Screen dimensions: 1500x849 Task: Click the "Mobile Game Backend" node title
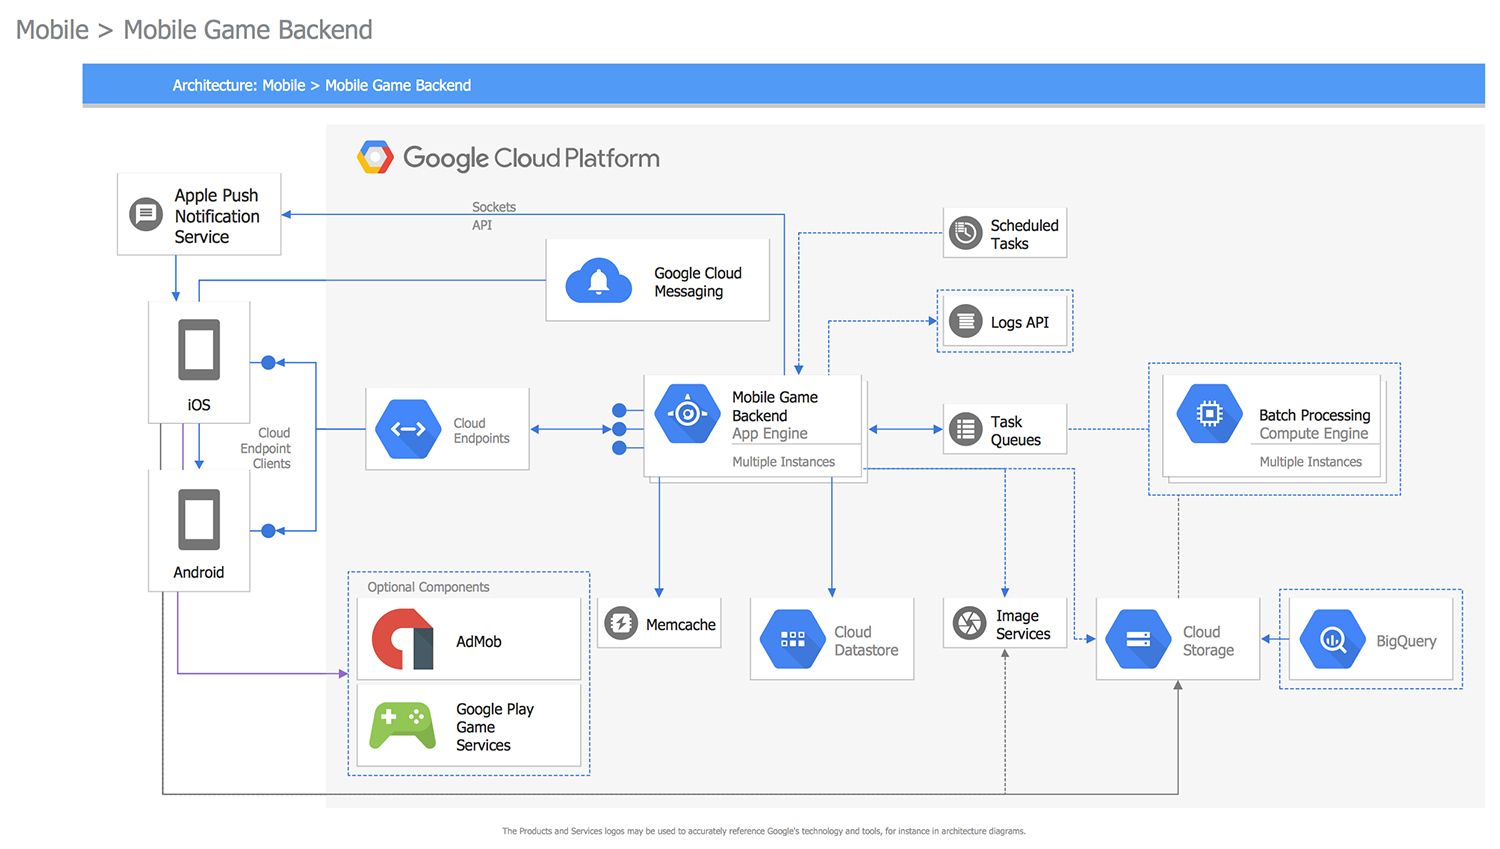pos(775,406)
